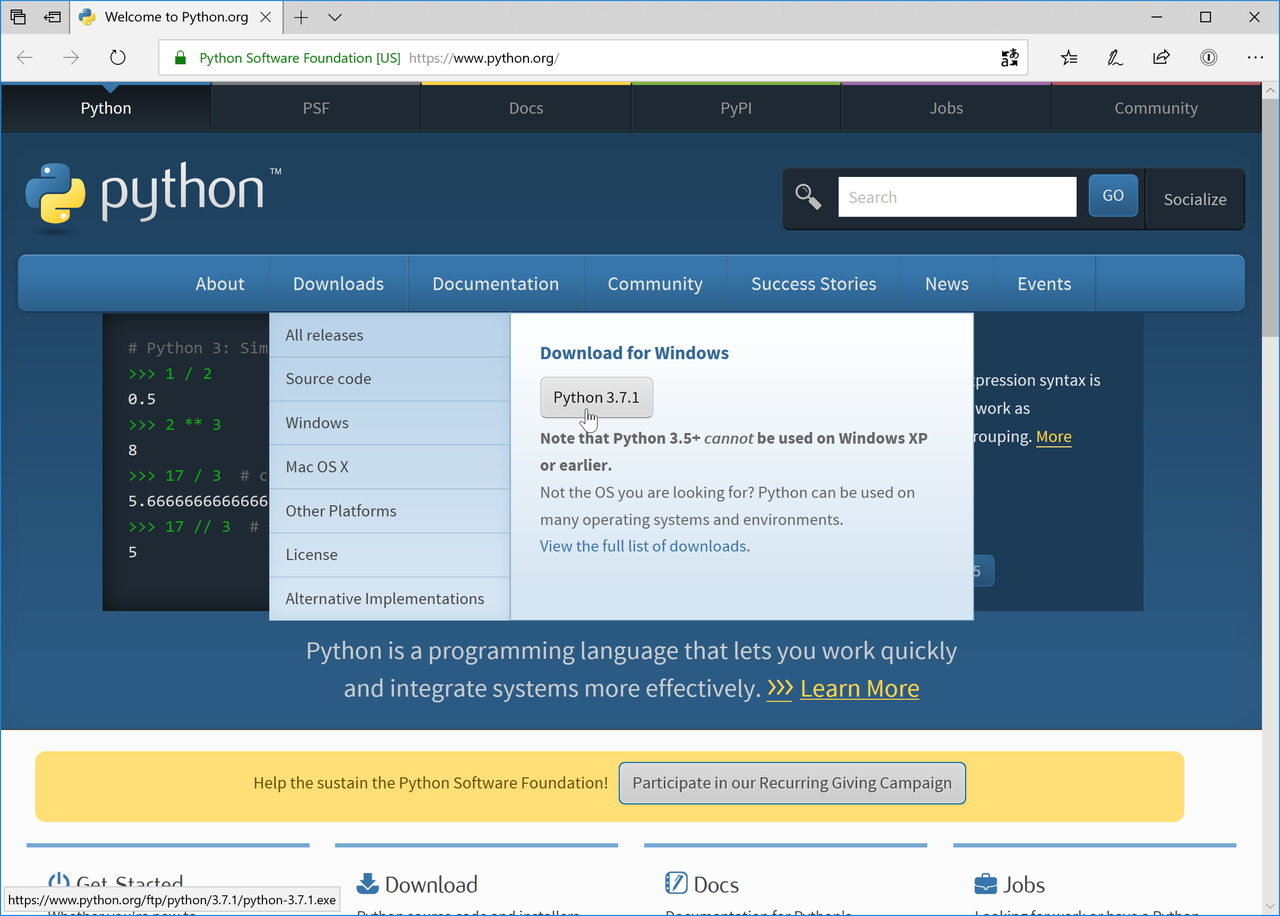Image resolution: width=1280 pixels, height=916 pixels.
Task: Add page to favorites via the star icon
Action: coord(1068,57)
